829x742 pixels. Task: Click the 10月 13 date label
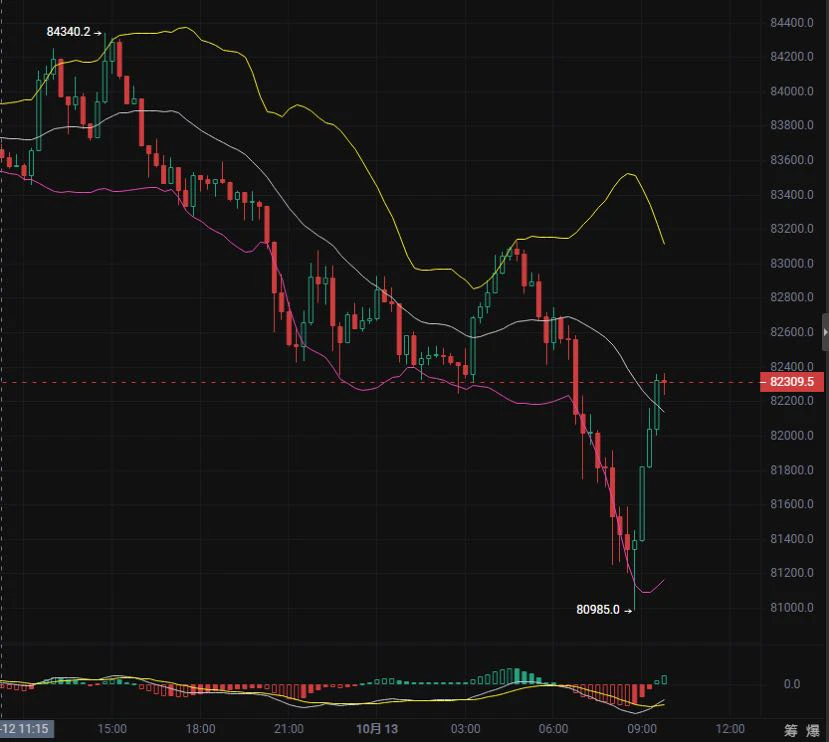[377, 729]
